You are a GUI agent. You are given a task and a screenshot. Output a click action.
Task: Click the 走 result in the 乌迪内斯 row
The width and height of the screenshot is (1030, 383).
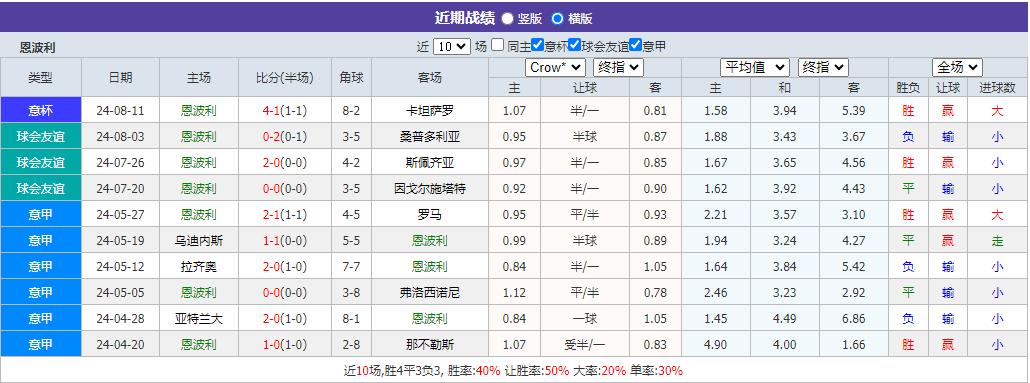(x=998, y=240)
